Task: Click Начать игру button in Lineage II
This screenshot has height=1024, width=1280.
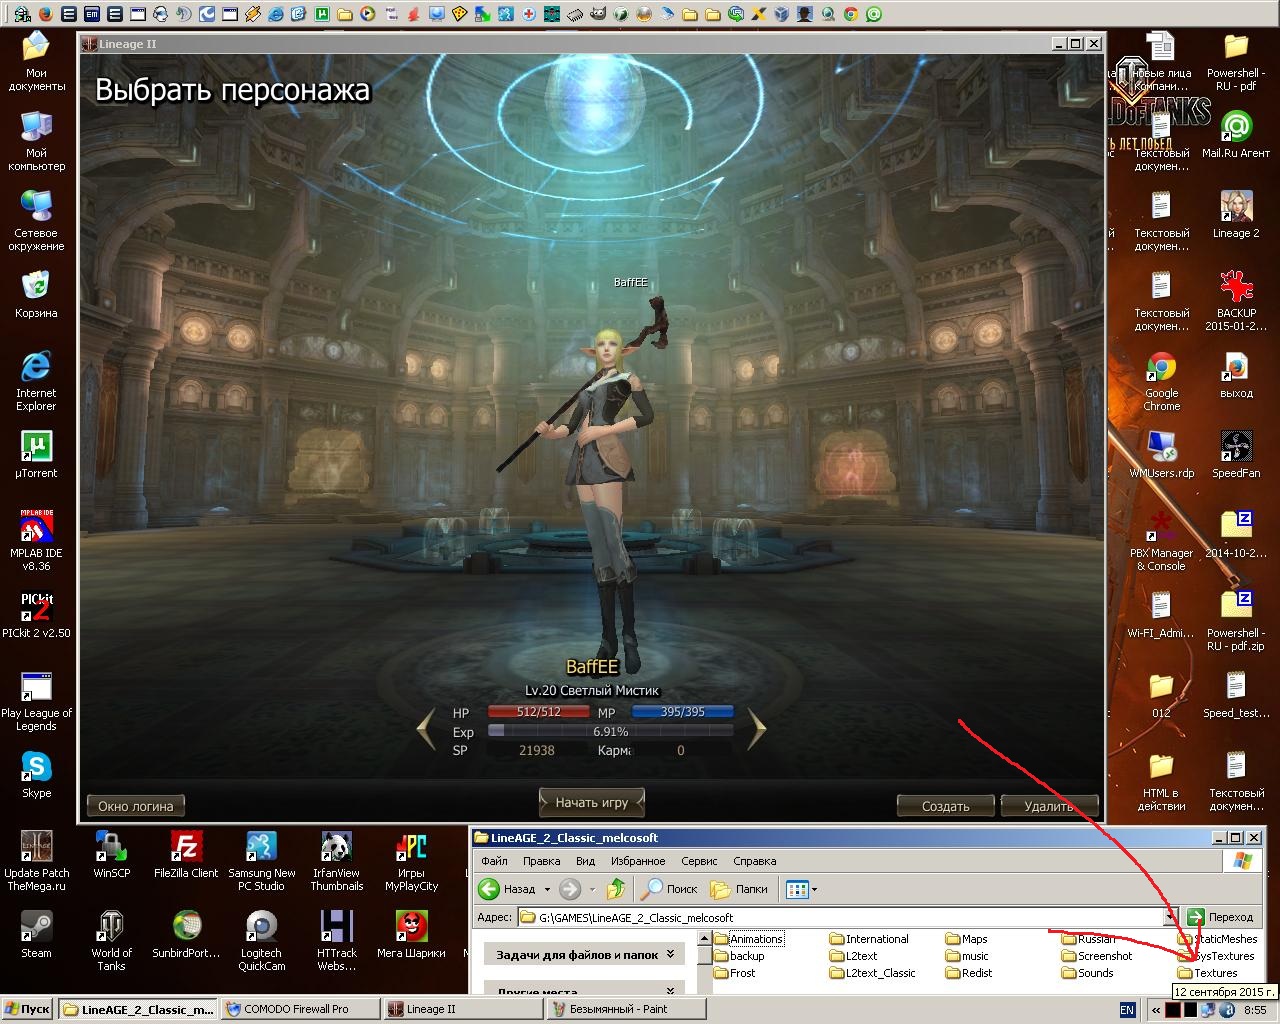Action: click(x=592, y=802)
